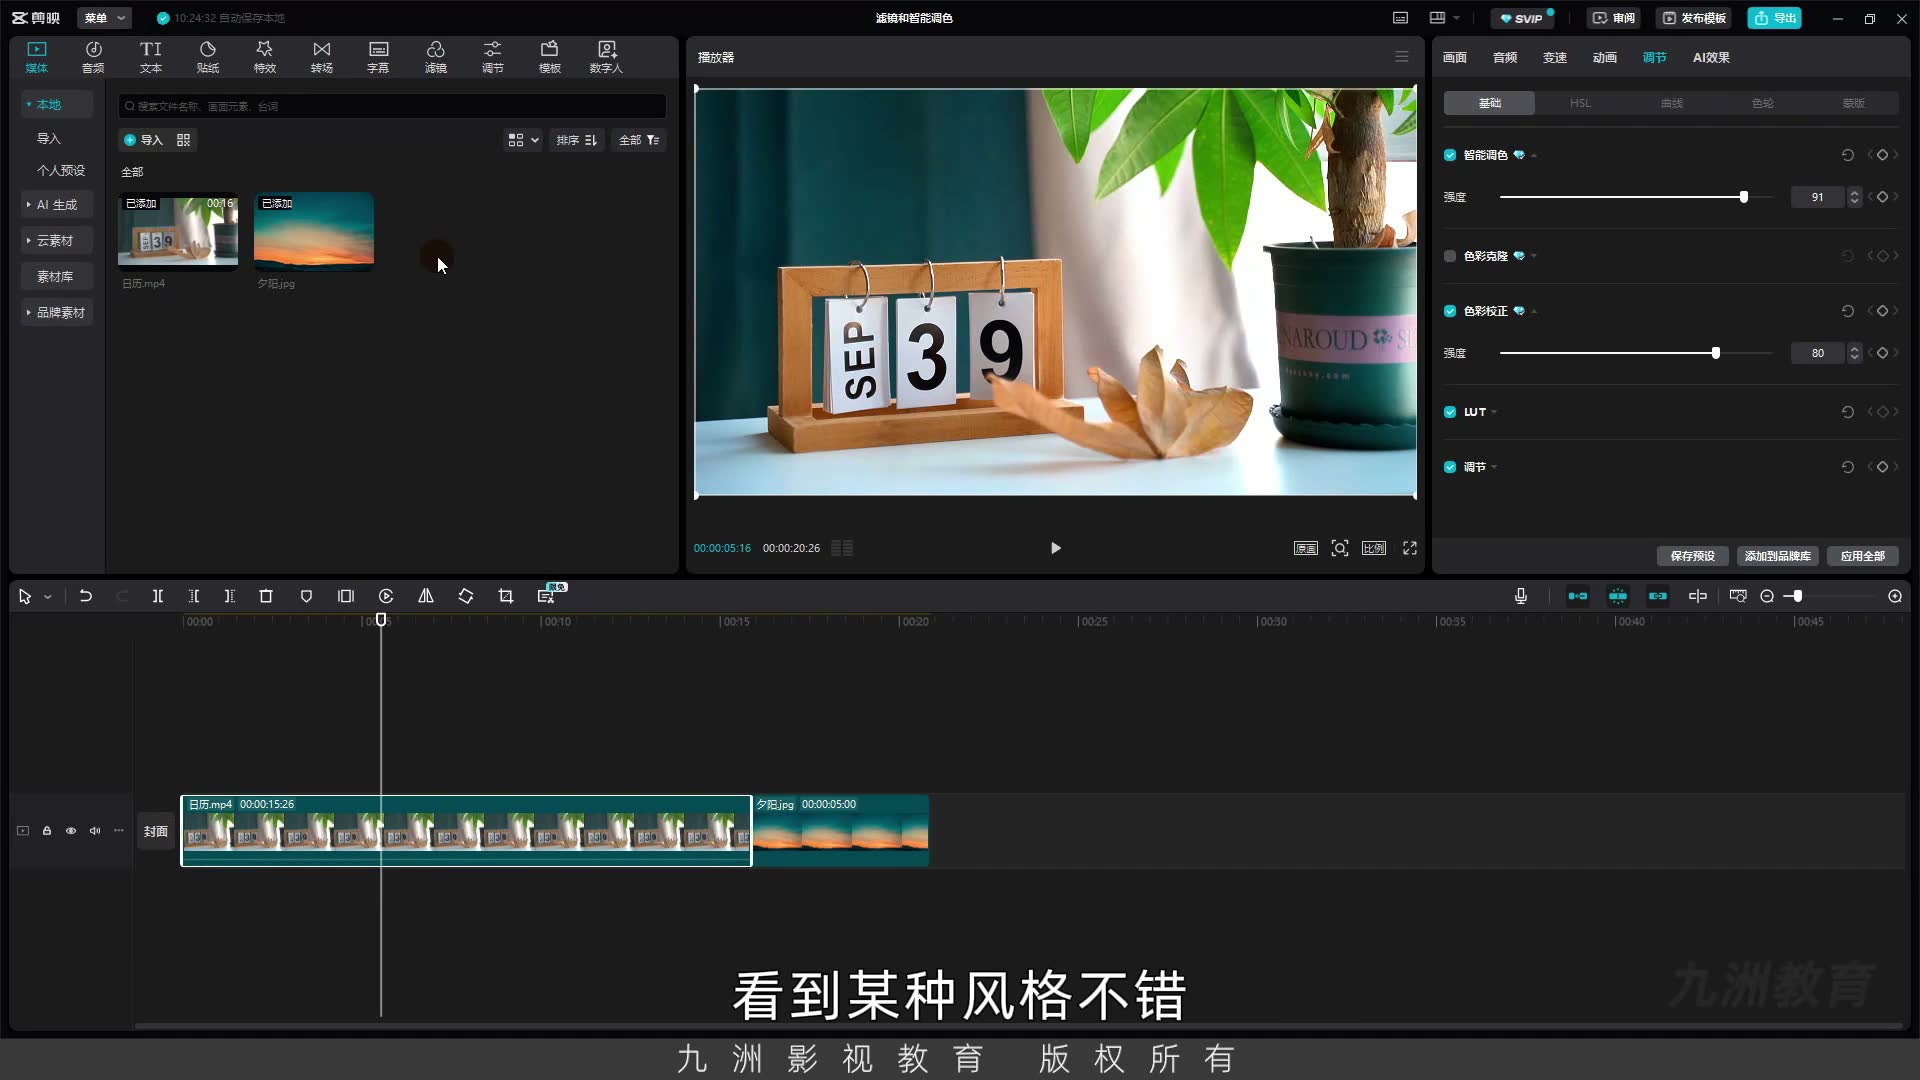Viewport: 1920px width, 1080px height.
Task: Reset 智能调色 with its circular arrow
Action: tap(1848, 155)
